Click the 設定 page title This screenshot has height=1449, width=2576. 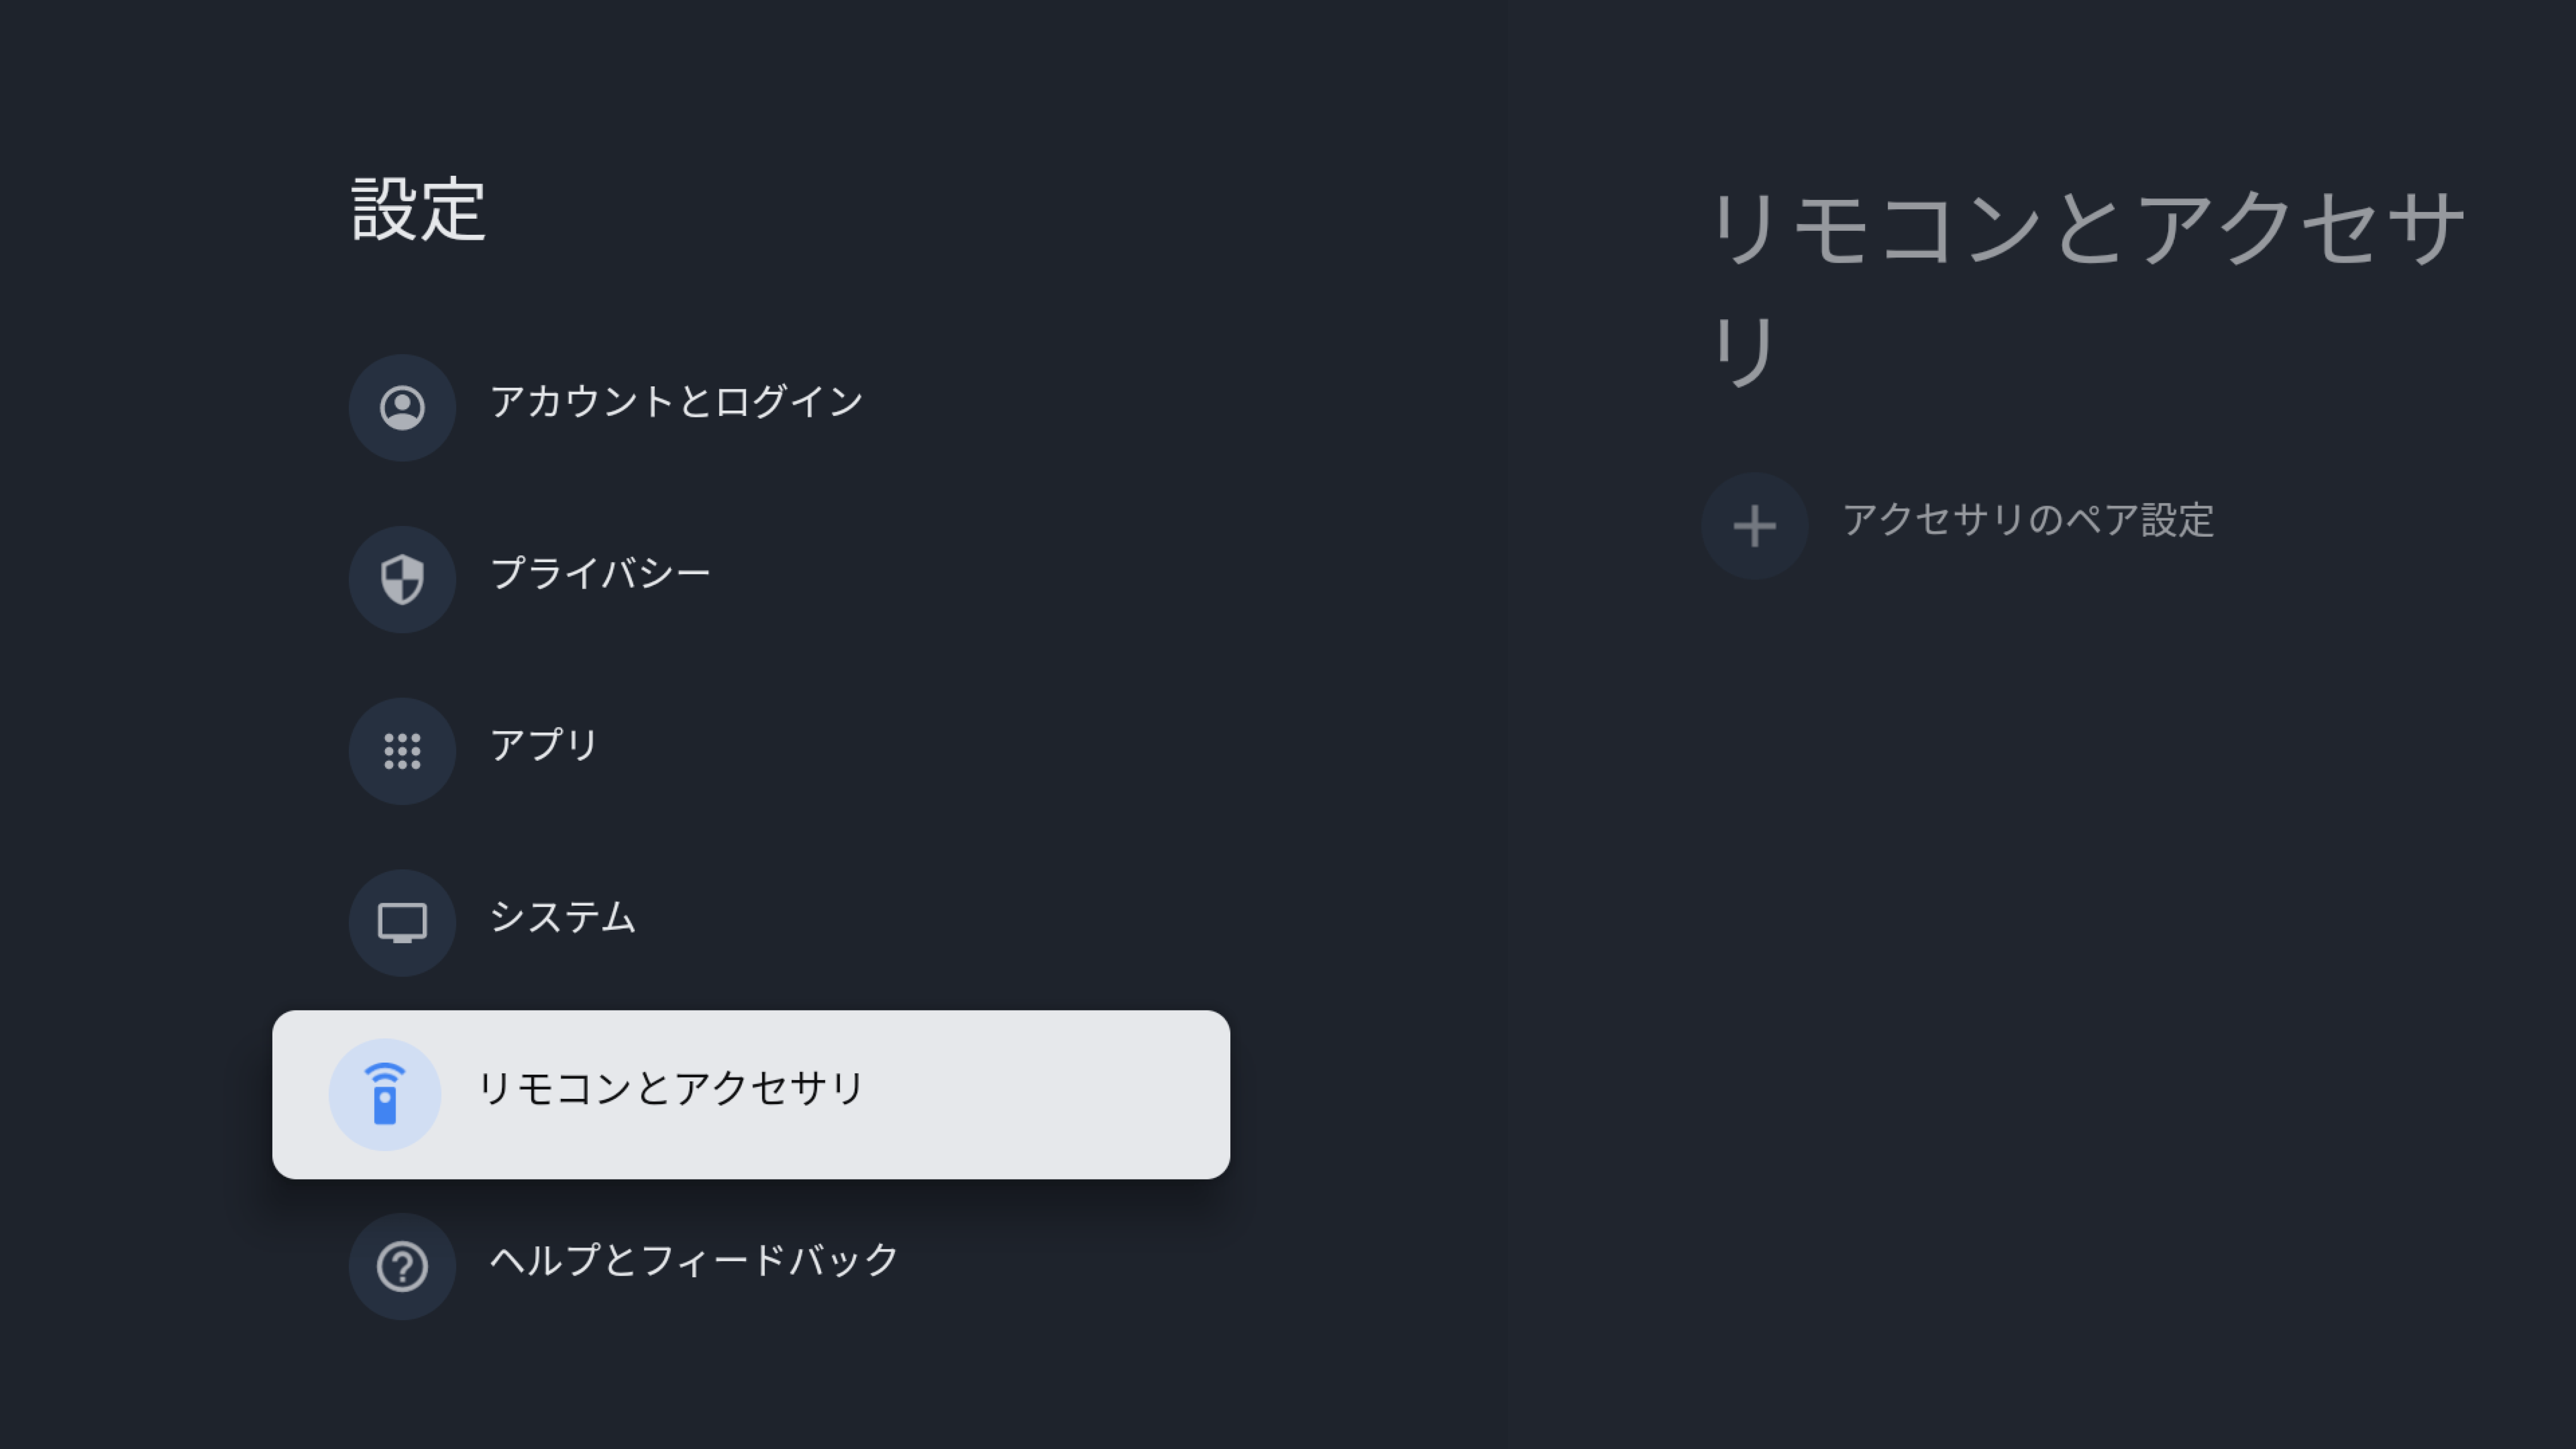tap(419, 210)
